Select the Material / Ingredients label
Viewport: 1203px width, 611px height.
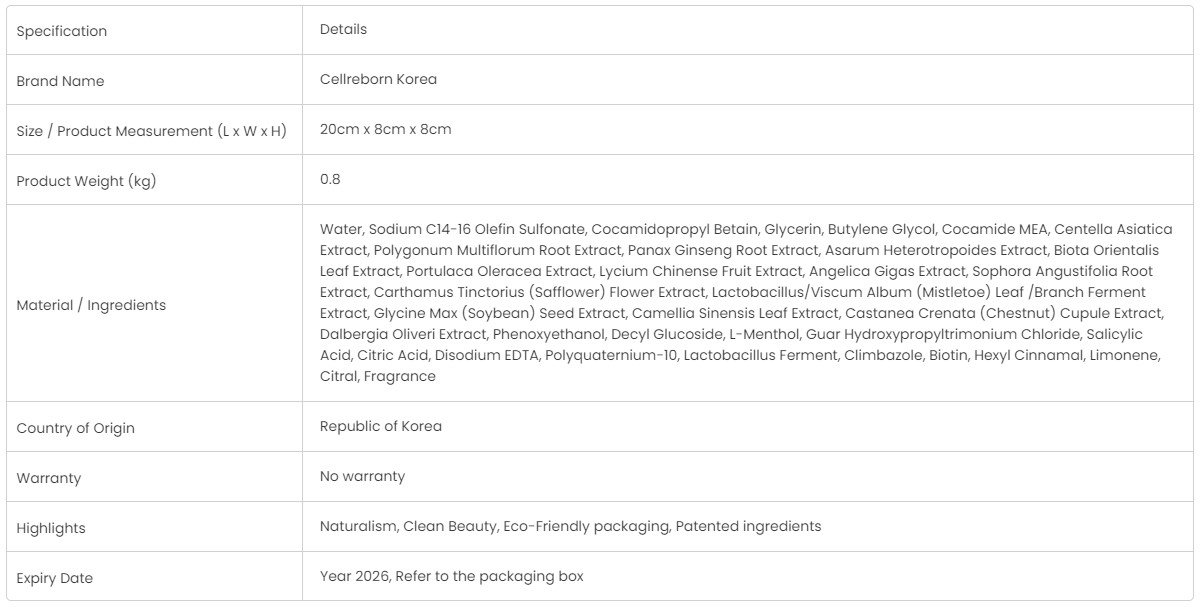(x=91, y=305)
